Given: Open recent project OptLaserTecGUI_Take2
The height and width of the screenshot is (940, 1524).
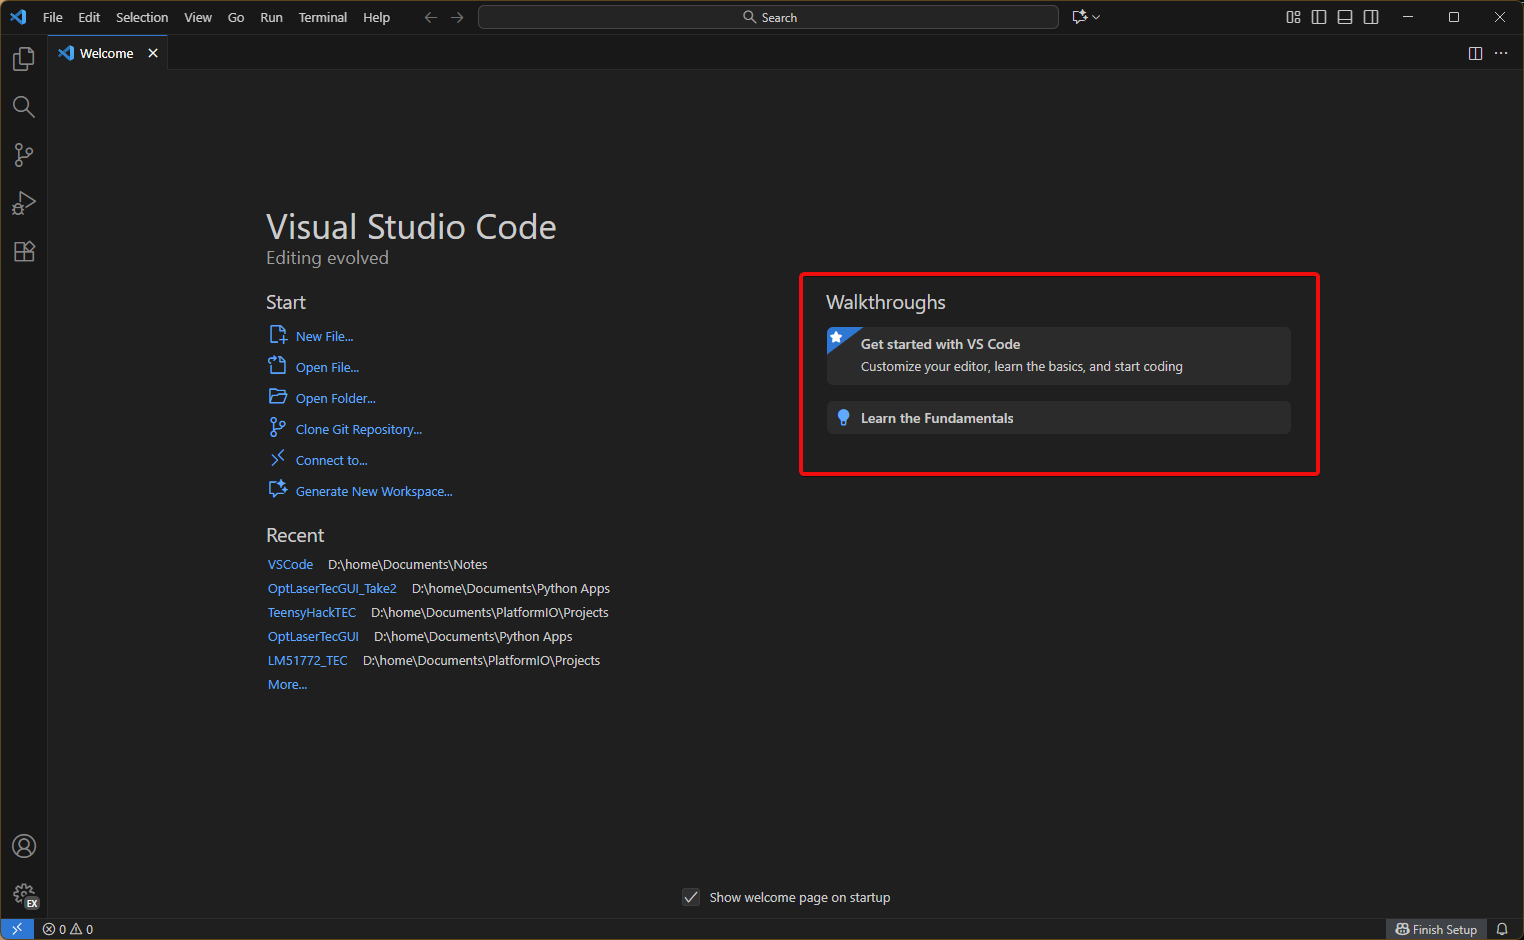Looking at the screenshot, I should (x=332, y=589).
